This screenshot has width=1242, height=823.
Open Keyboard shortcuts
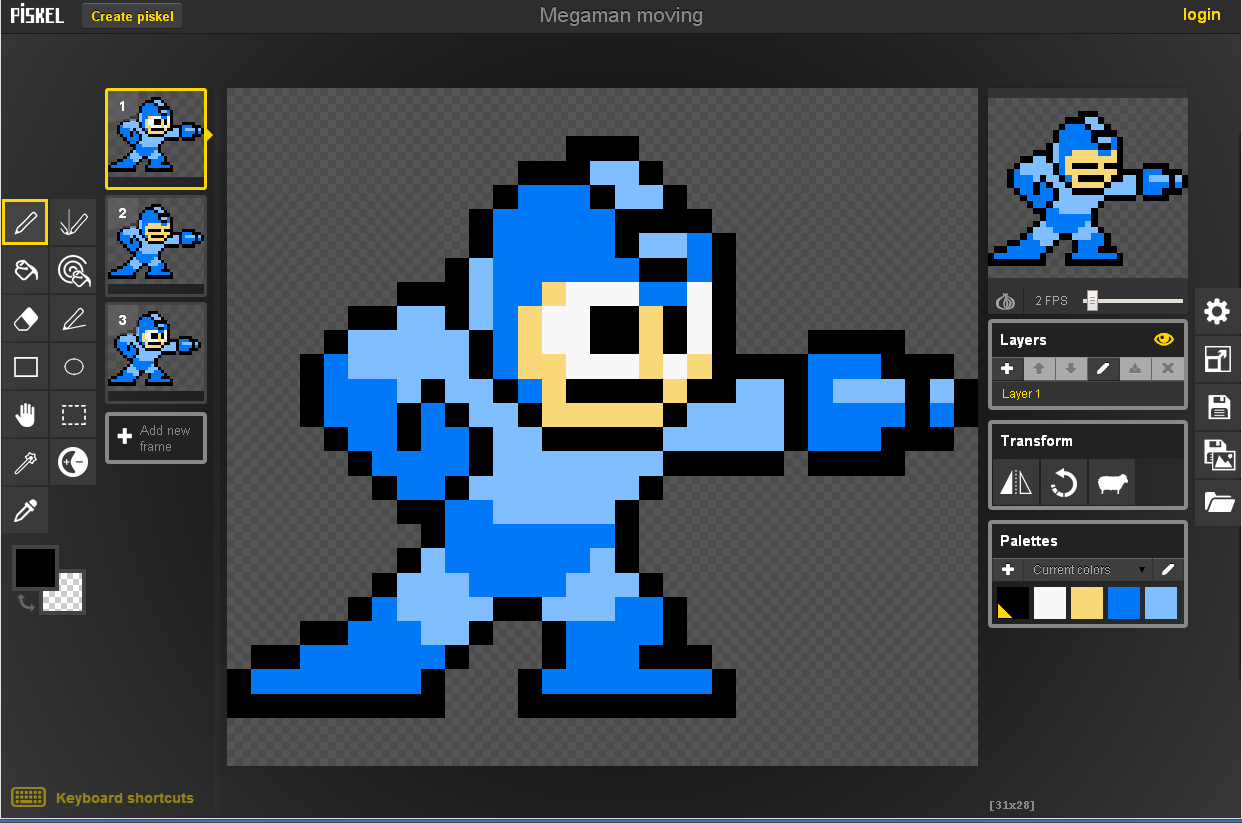(103, 798)
